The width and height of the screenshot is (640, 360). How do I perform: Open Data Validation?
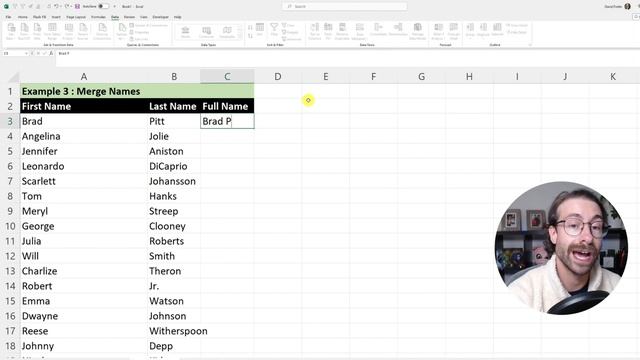click(360, 31)
